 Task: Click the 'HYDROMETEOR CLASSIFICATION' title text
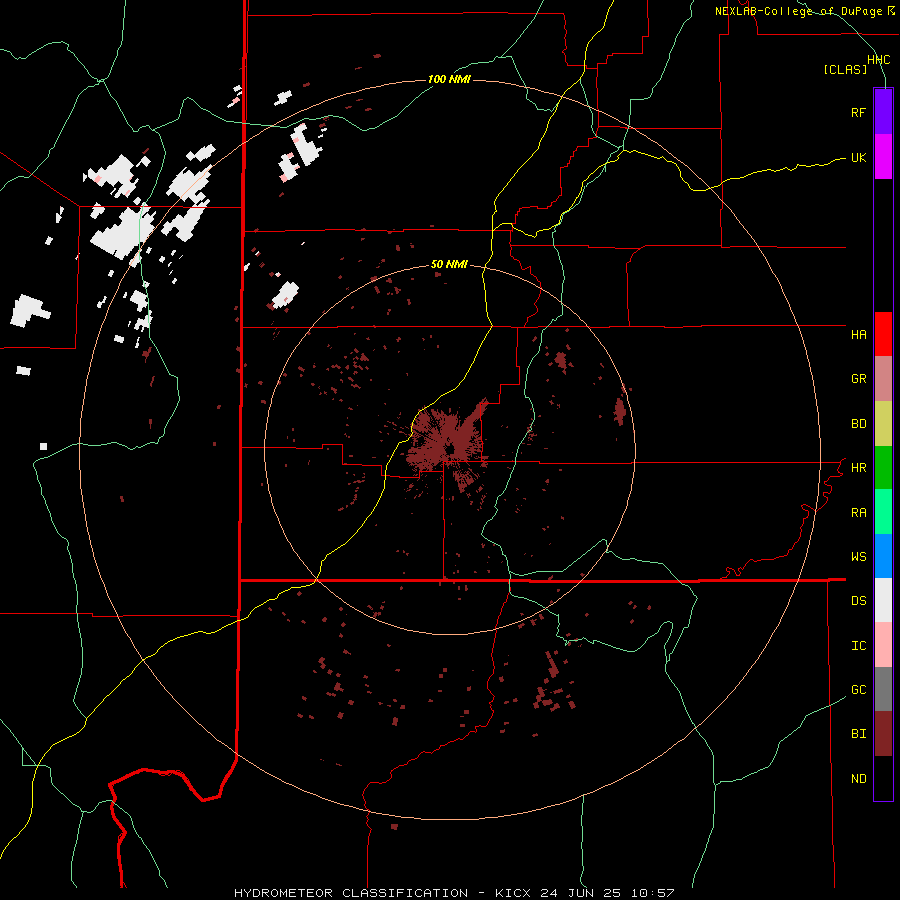[351, 893]
